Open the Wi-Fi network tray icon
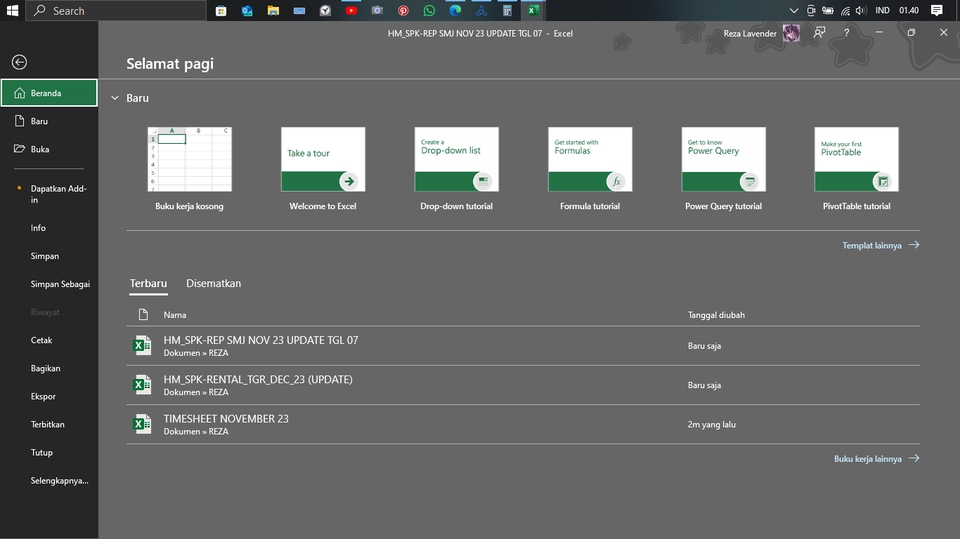 (845, 10)
